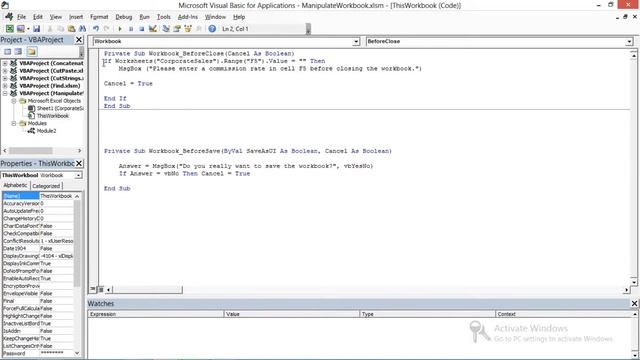Close the Properties - ThisWorkbook panel
The image size is (640, 360).
(79, 163)
